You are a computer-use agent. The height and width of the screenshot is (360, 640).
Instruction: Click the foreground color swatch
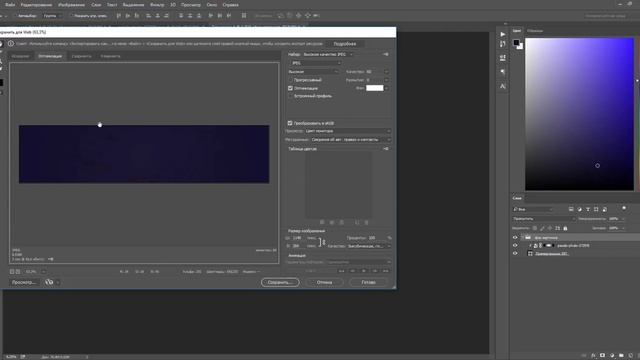pyautogui.click(x=517, y=42)
